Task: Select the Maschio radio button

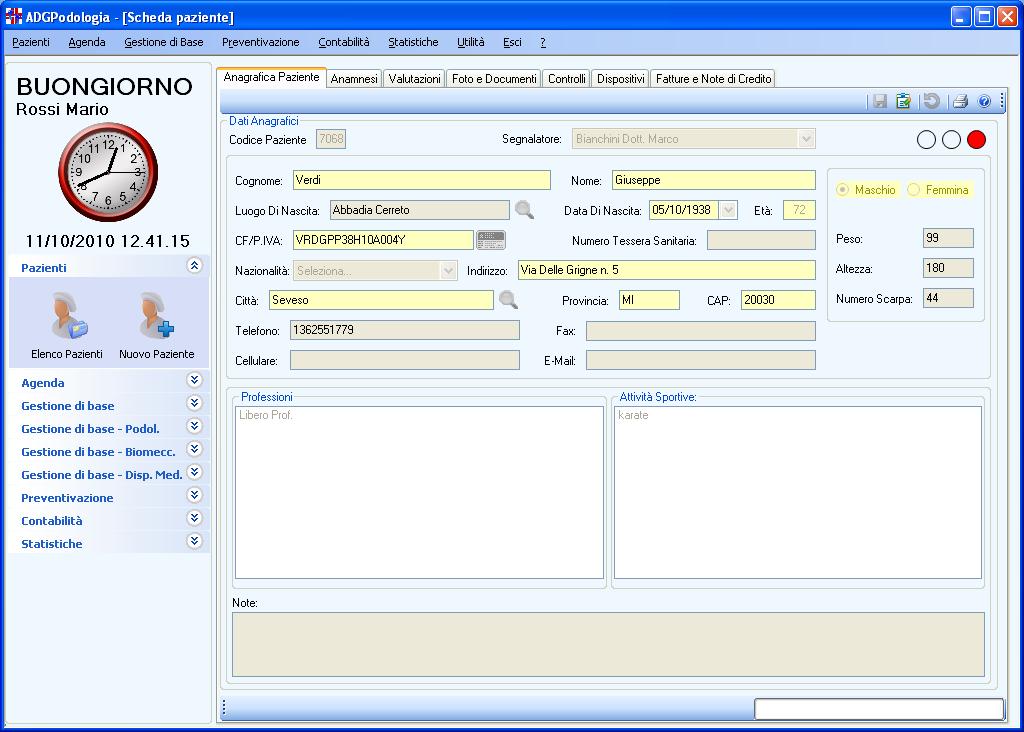Action: pyautogui.click(x=843, y=190)
